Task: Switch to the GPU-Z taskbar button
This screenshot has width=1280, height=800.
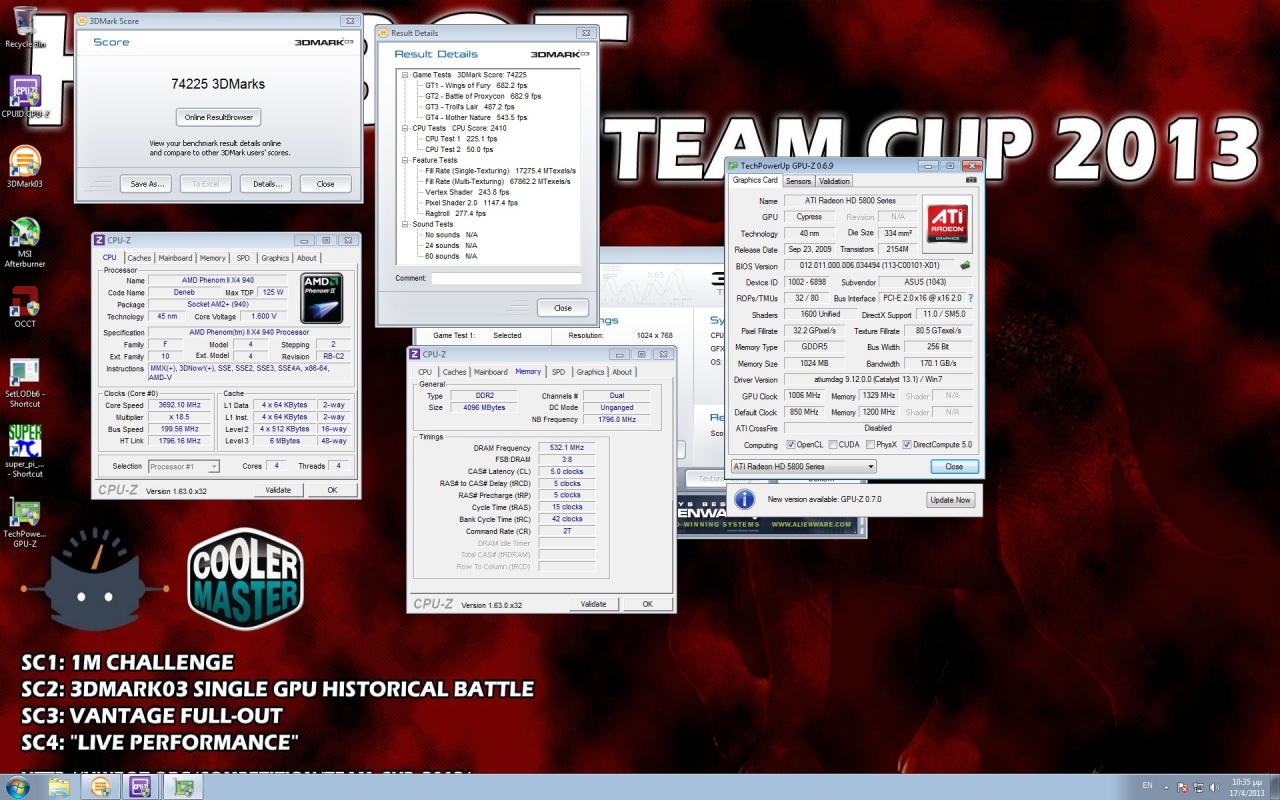Action: pyautogui.click(x=183, y=787)
